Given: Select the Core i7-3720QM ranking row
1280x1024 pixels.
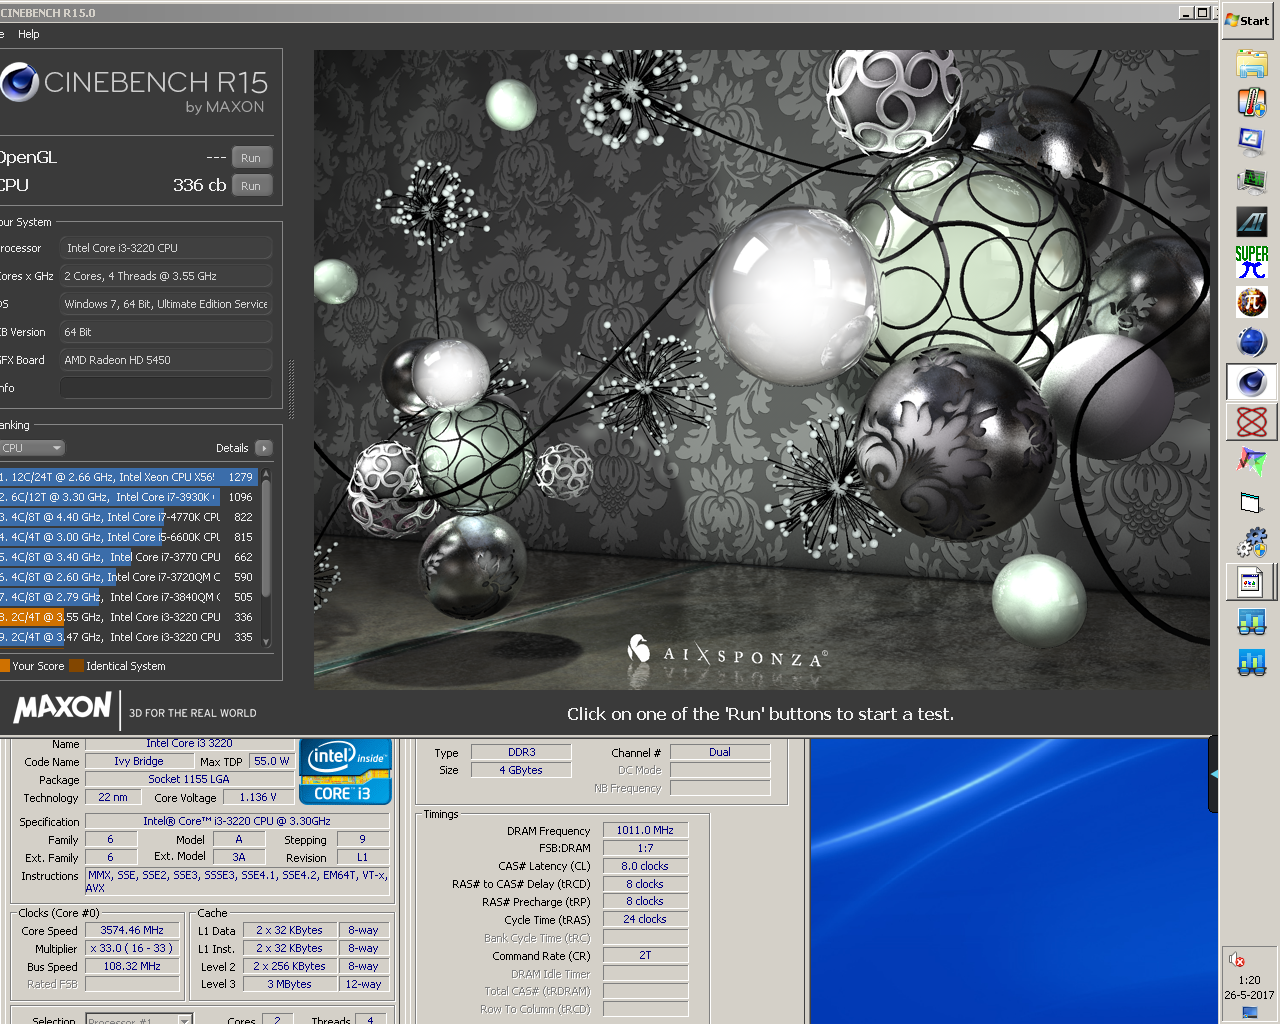Looking at the screenshot, I should [129, 577].
